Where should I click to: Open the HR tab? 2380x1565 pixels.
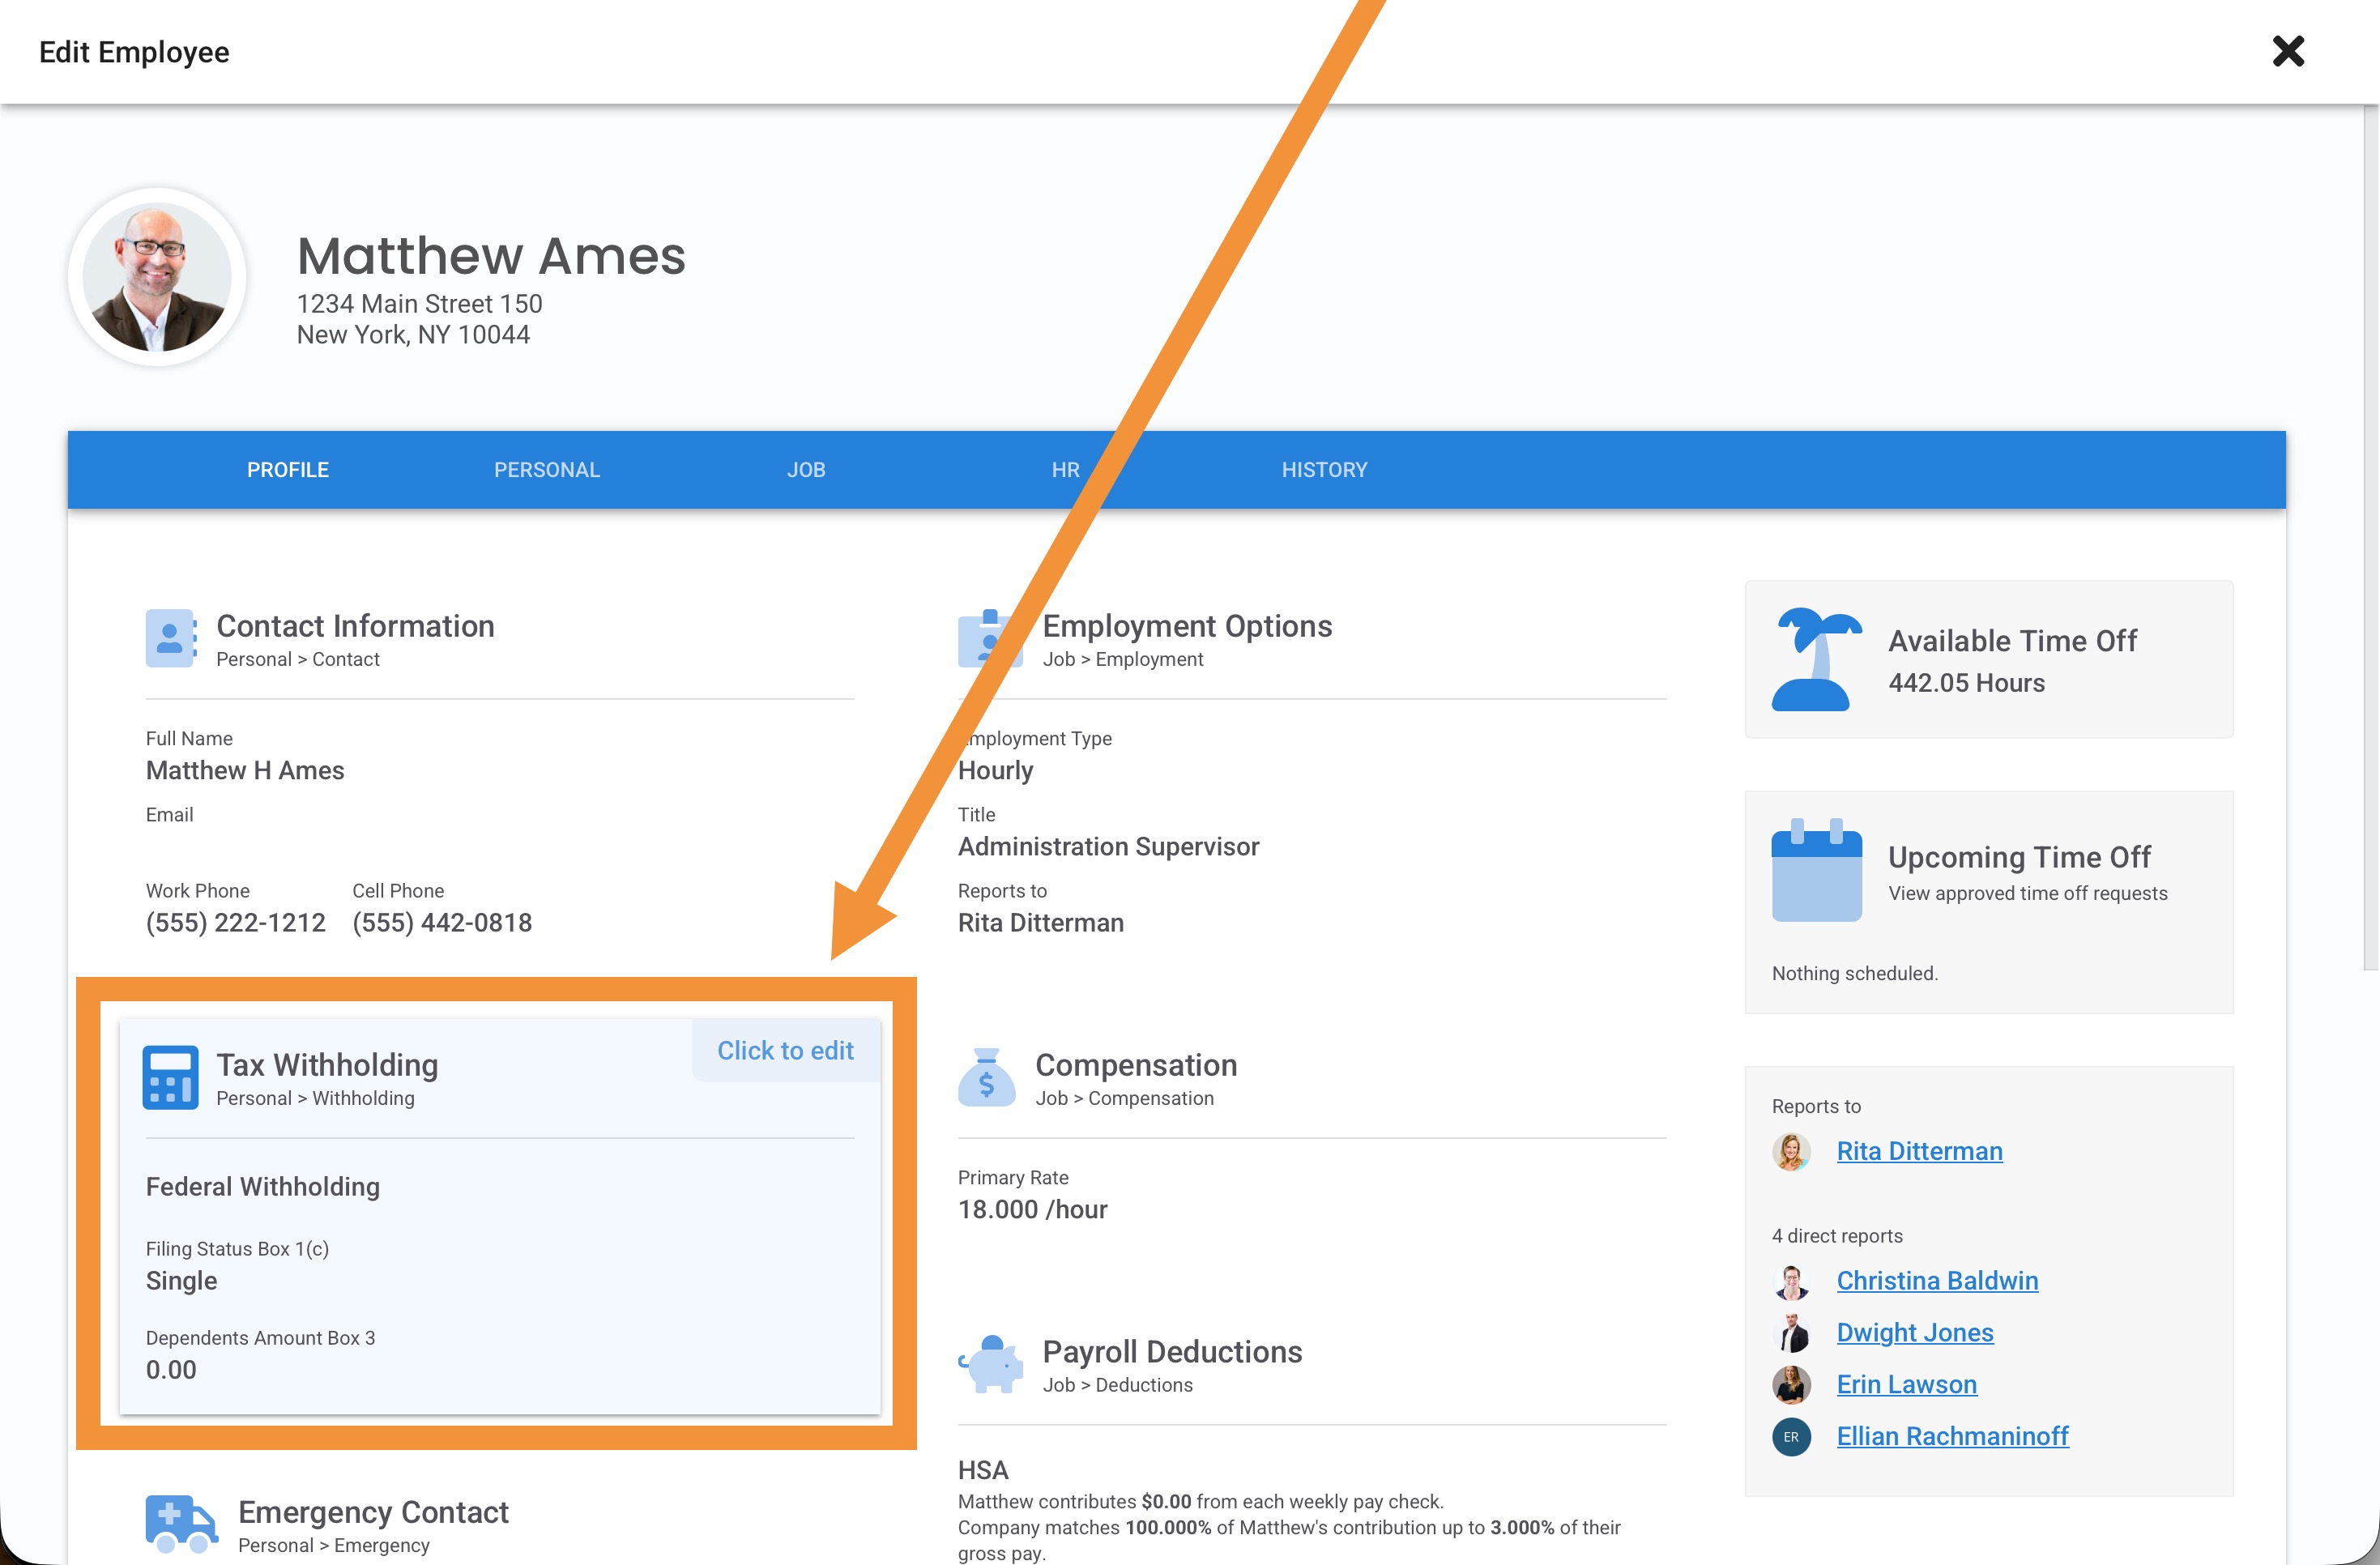click(1065, 470)
